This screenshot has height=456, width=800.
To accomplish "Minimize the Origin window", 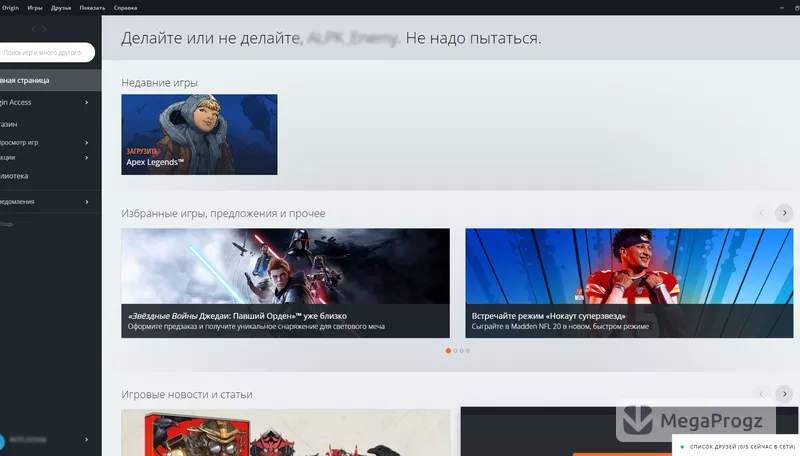I will point(782,8).
